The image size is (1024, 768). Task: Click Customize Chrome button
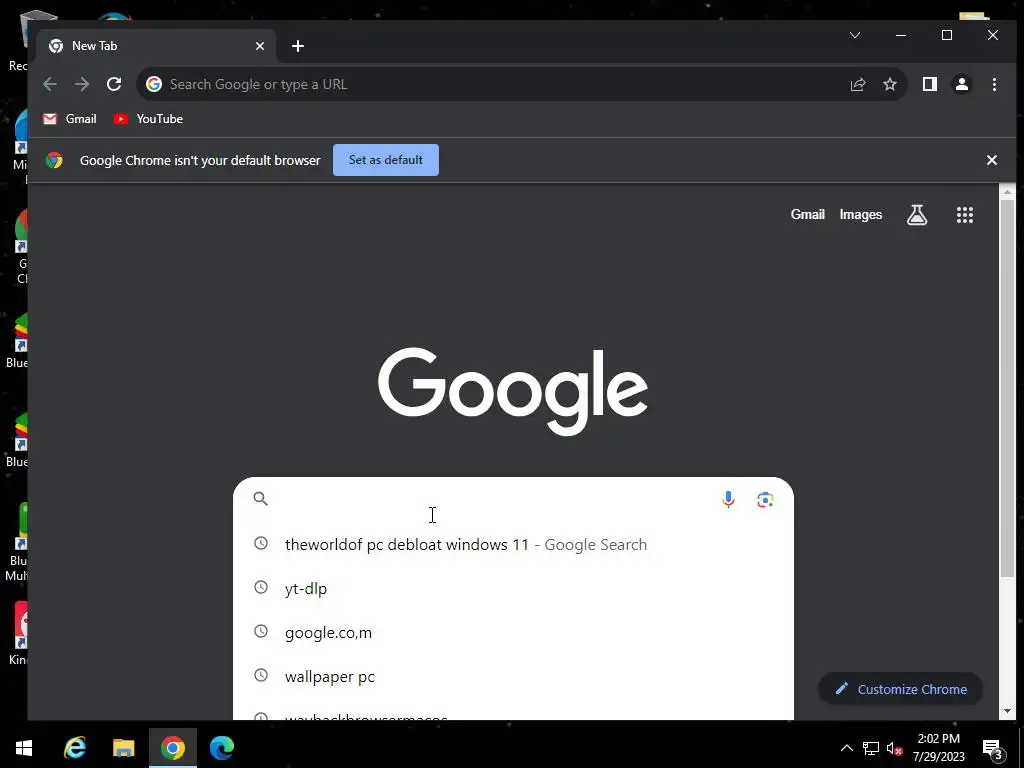coord(901,689)
